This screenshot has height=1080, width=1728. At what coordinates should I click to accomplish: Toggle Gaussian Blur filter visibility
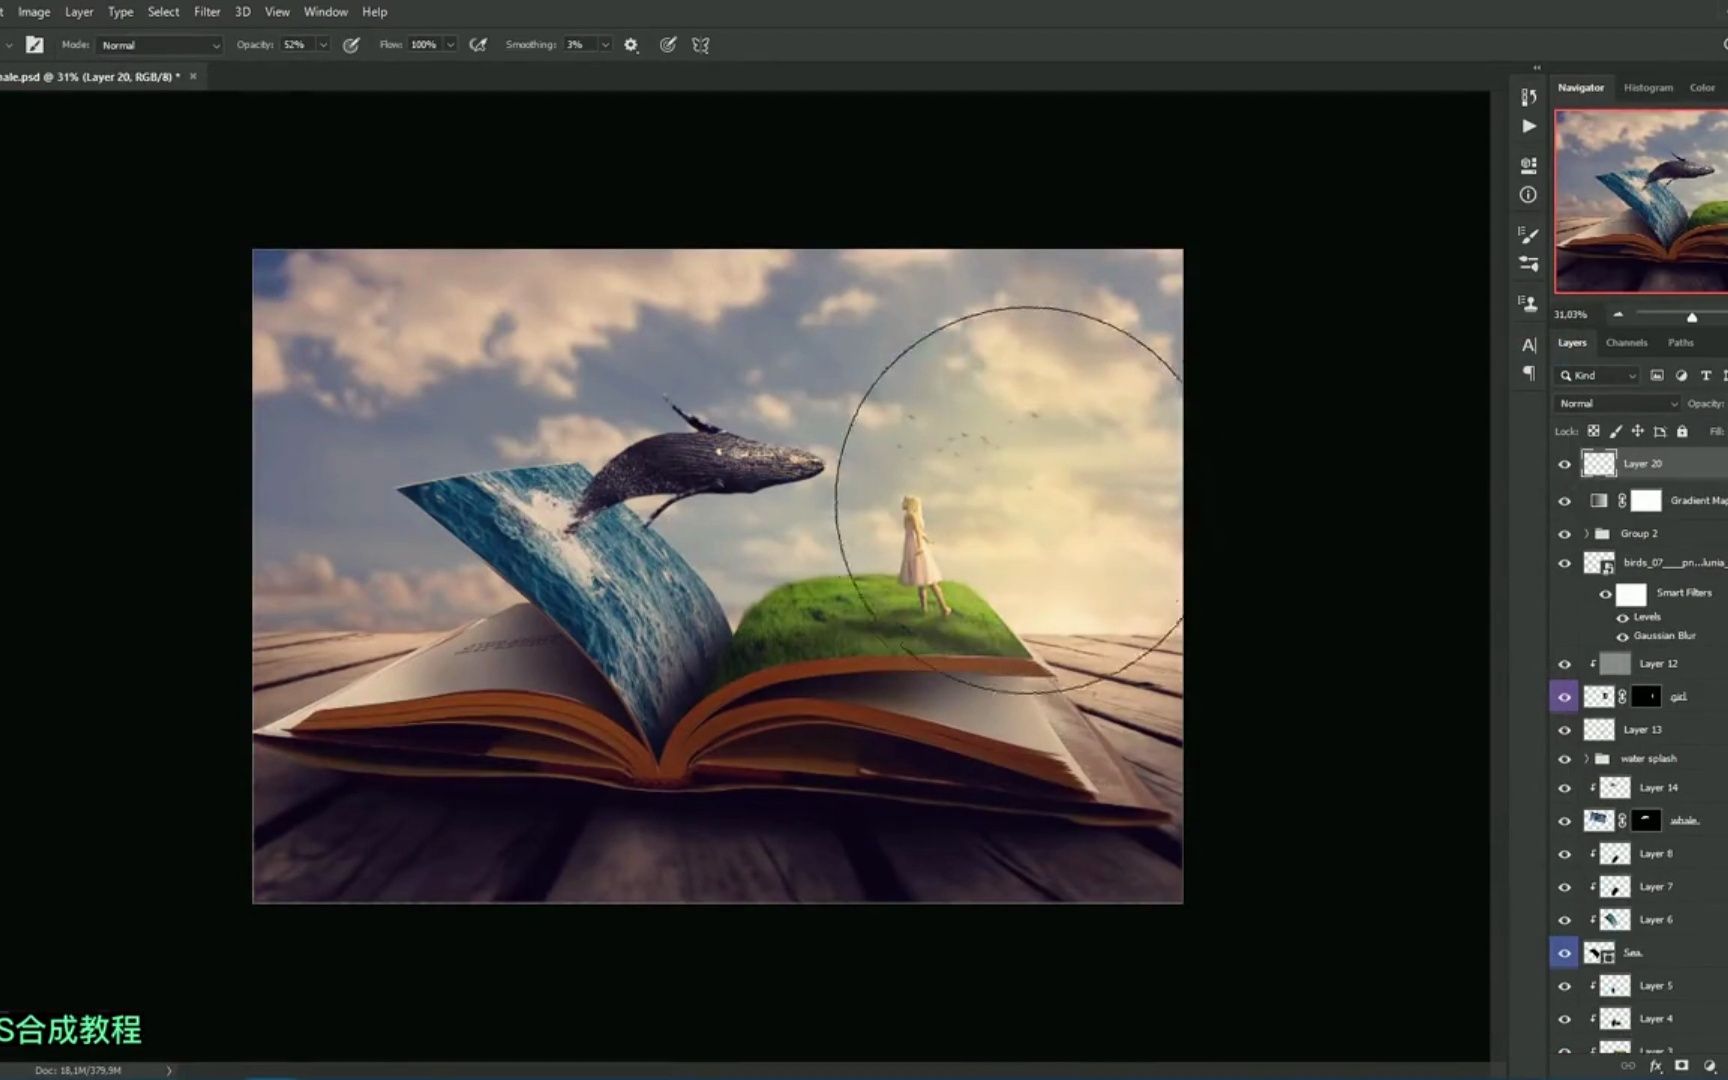1622,637
